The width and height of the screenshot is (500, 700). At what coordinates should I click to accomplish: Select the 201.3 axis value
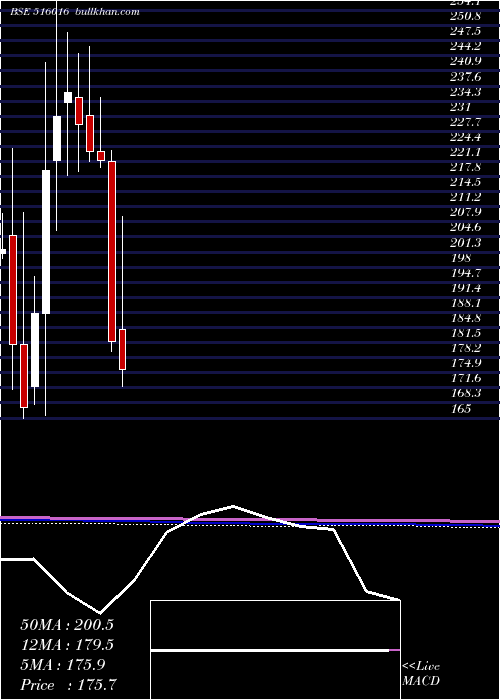(466, 243)
